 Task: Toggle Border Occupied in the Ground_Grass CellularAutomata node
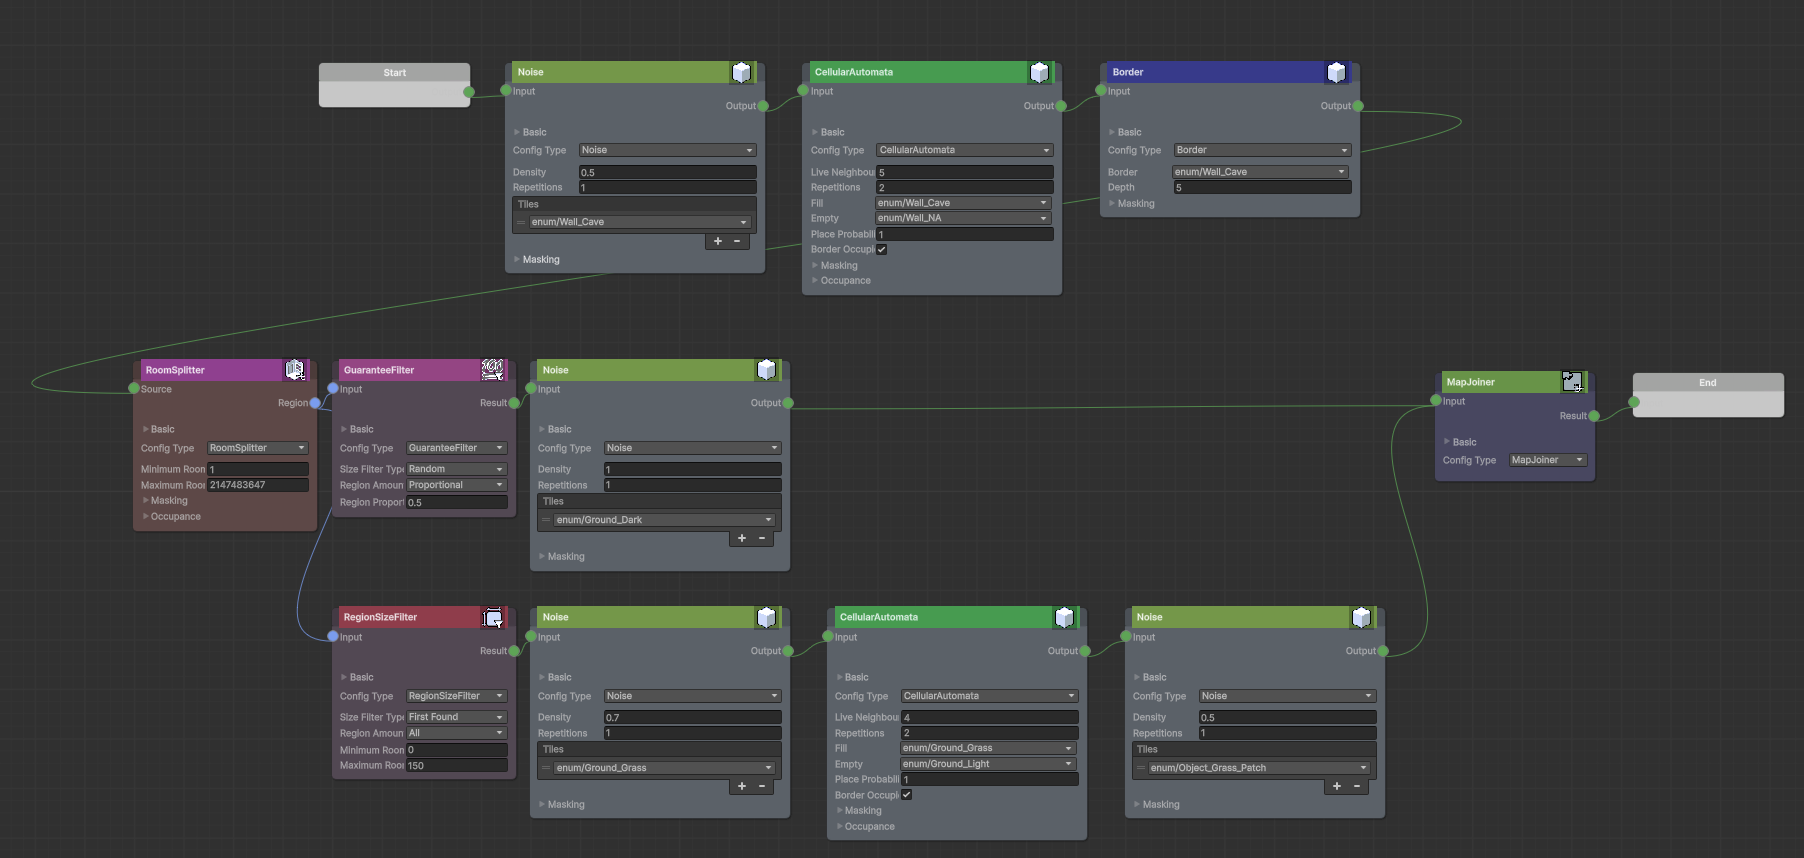pos(906,795)
